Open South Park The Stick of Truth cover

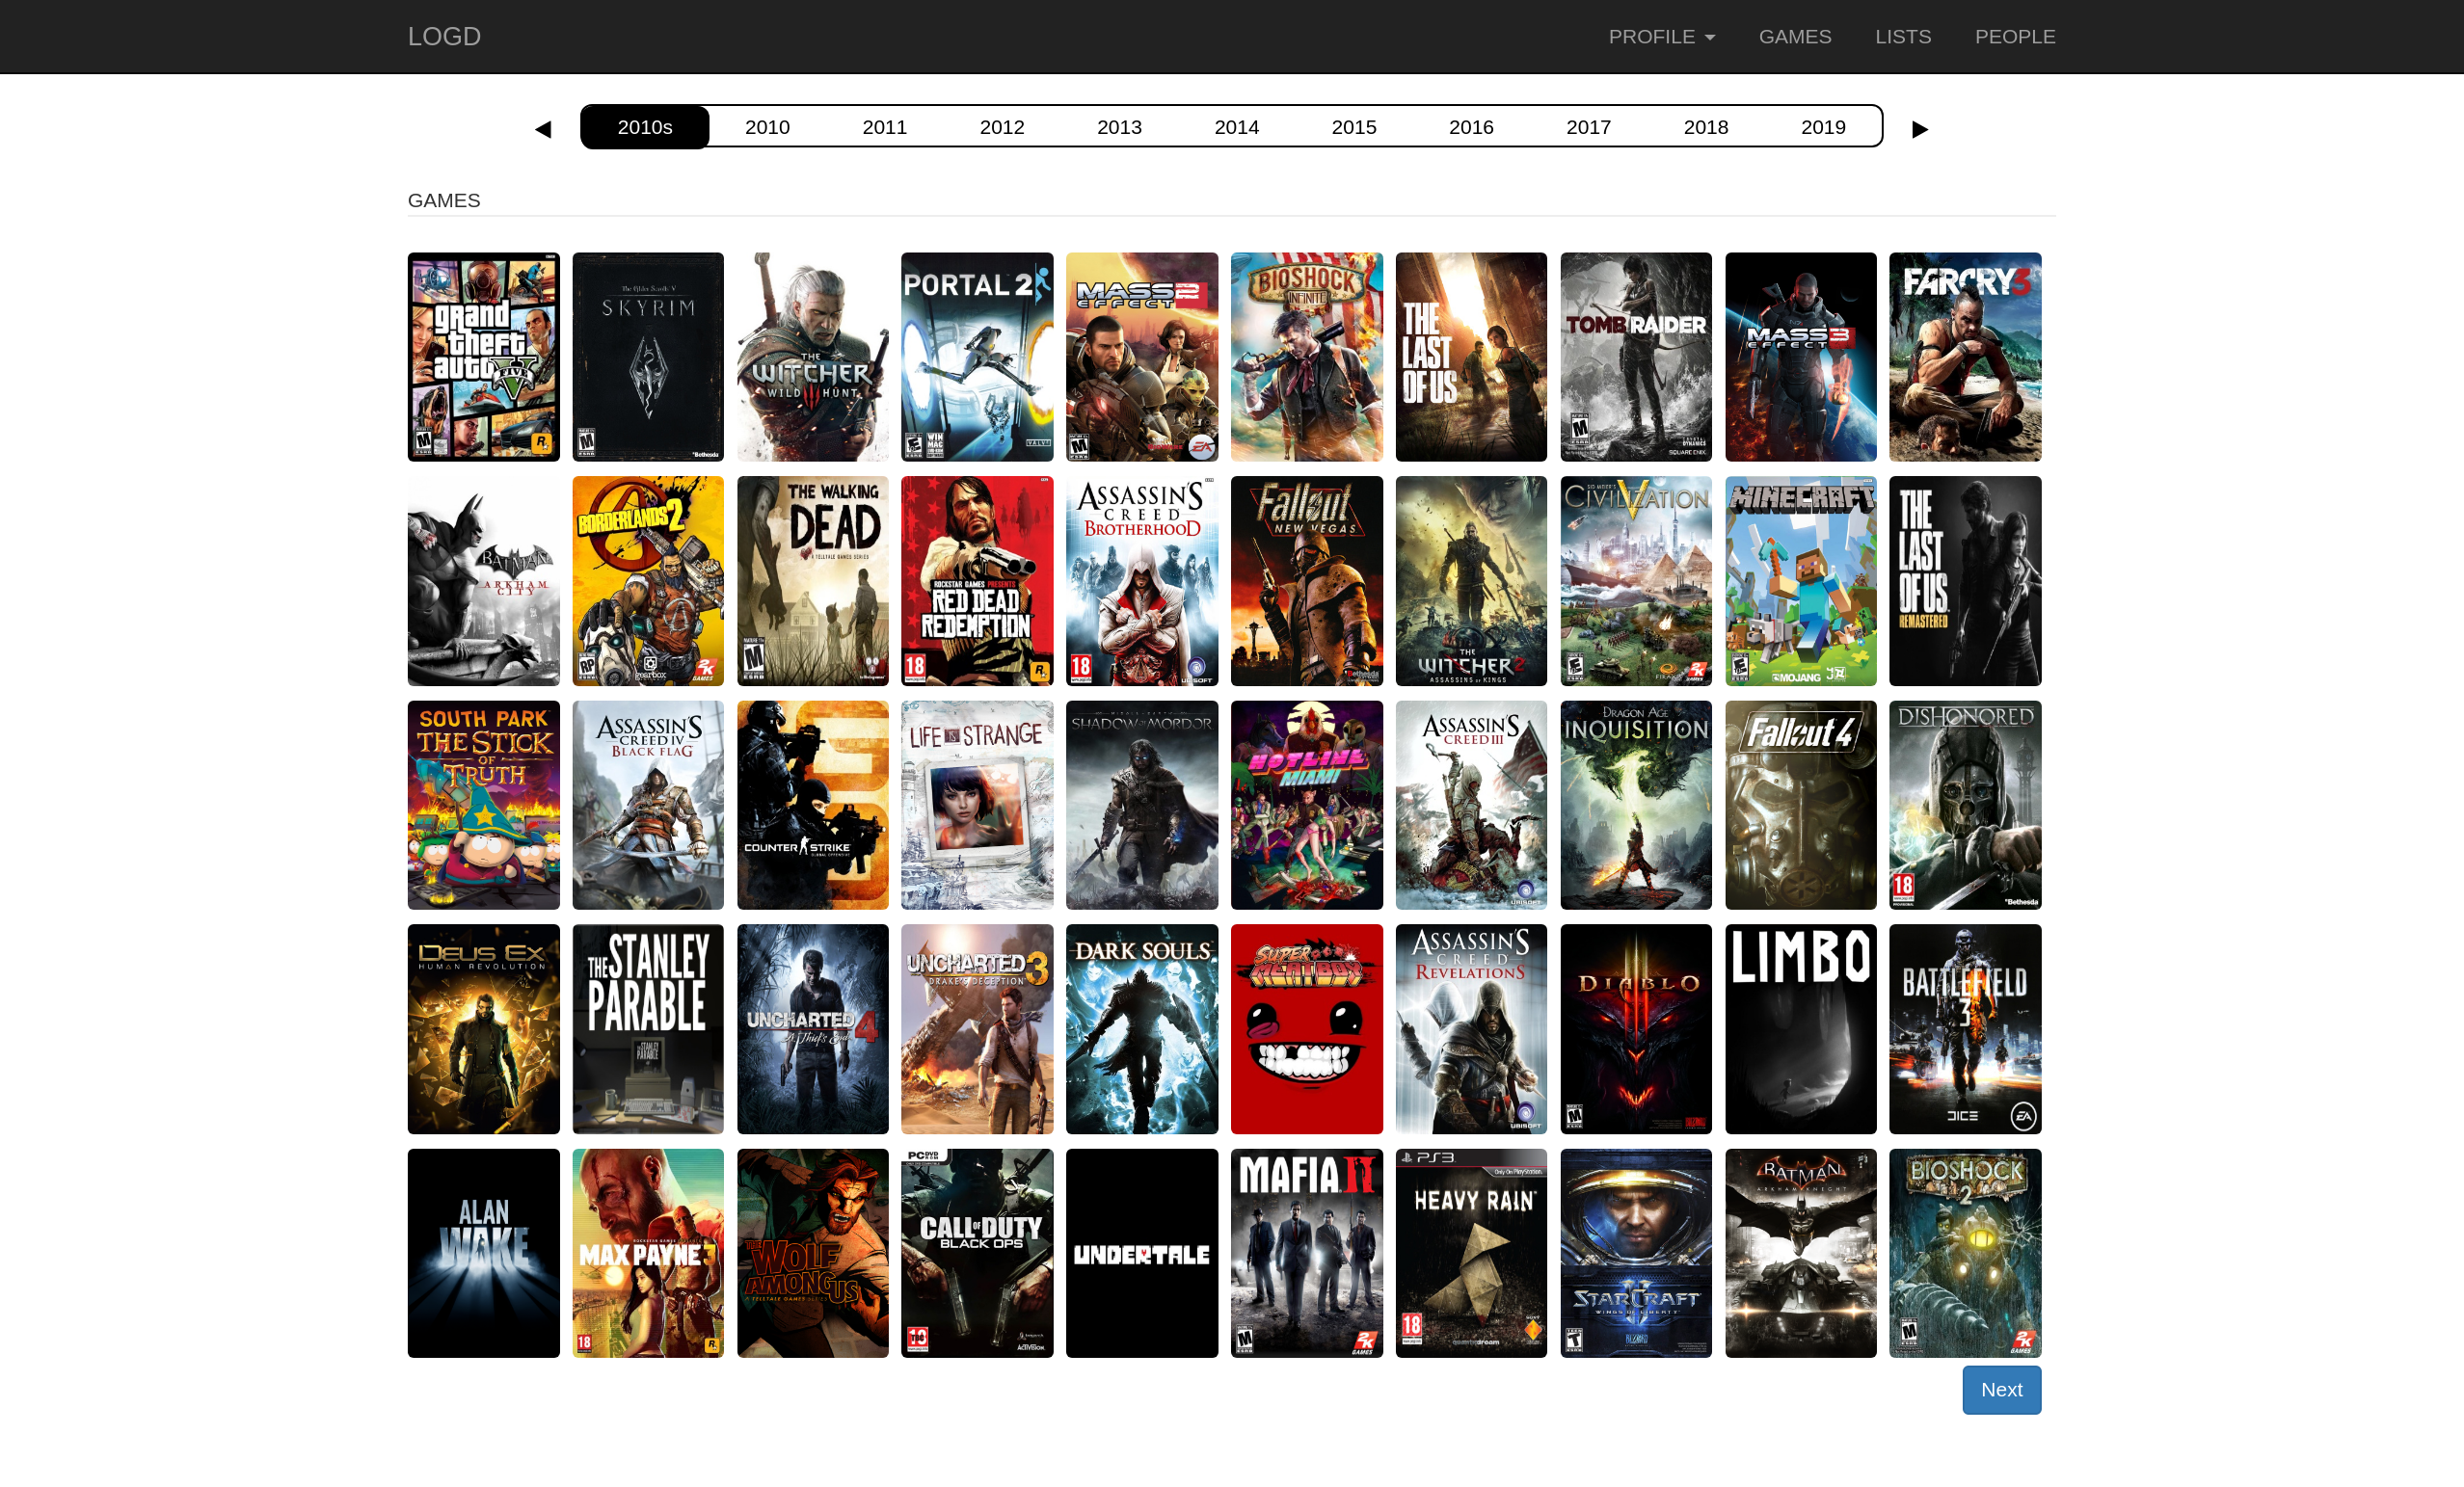pos(483,805)
